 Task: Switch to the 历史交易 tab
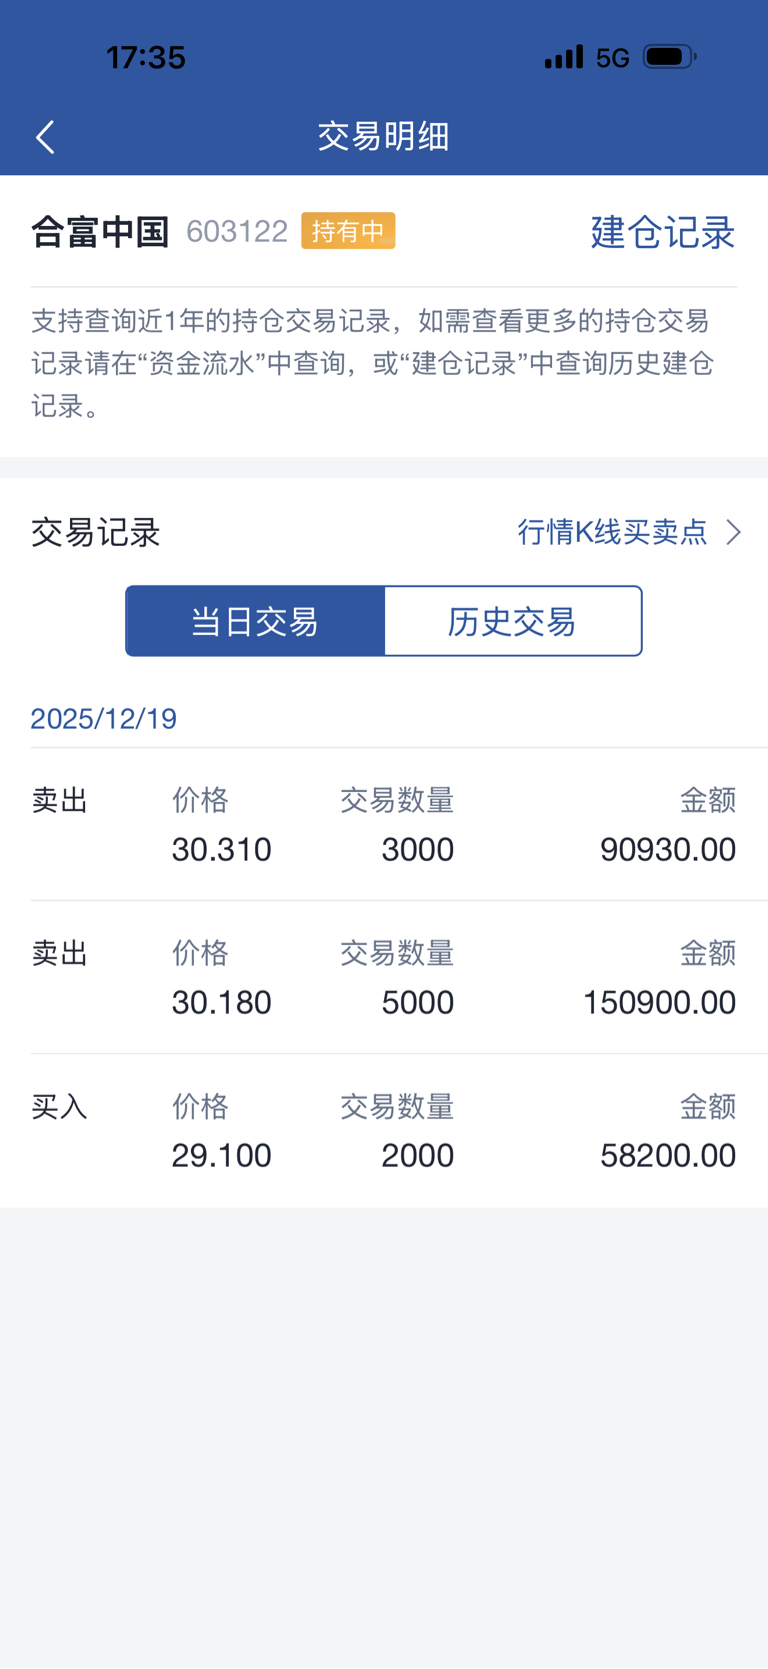512,621
